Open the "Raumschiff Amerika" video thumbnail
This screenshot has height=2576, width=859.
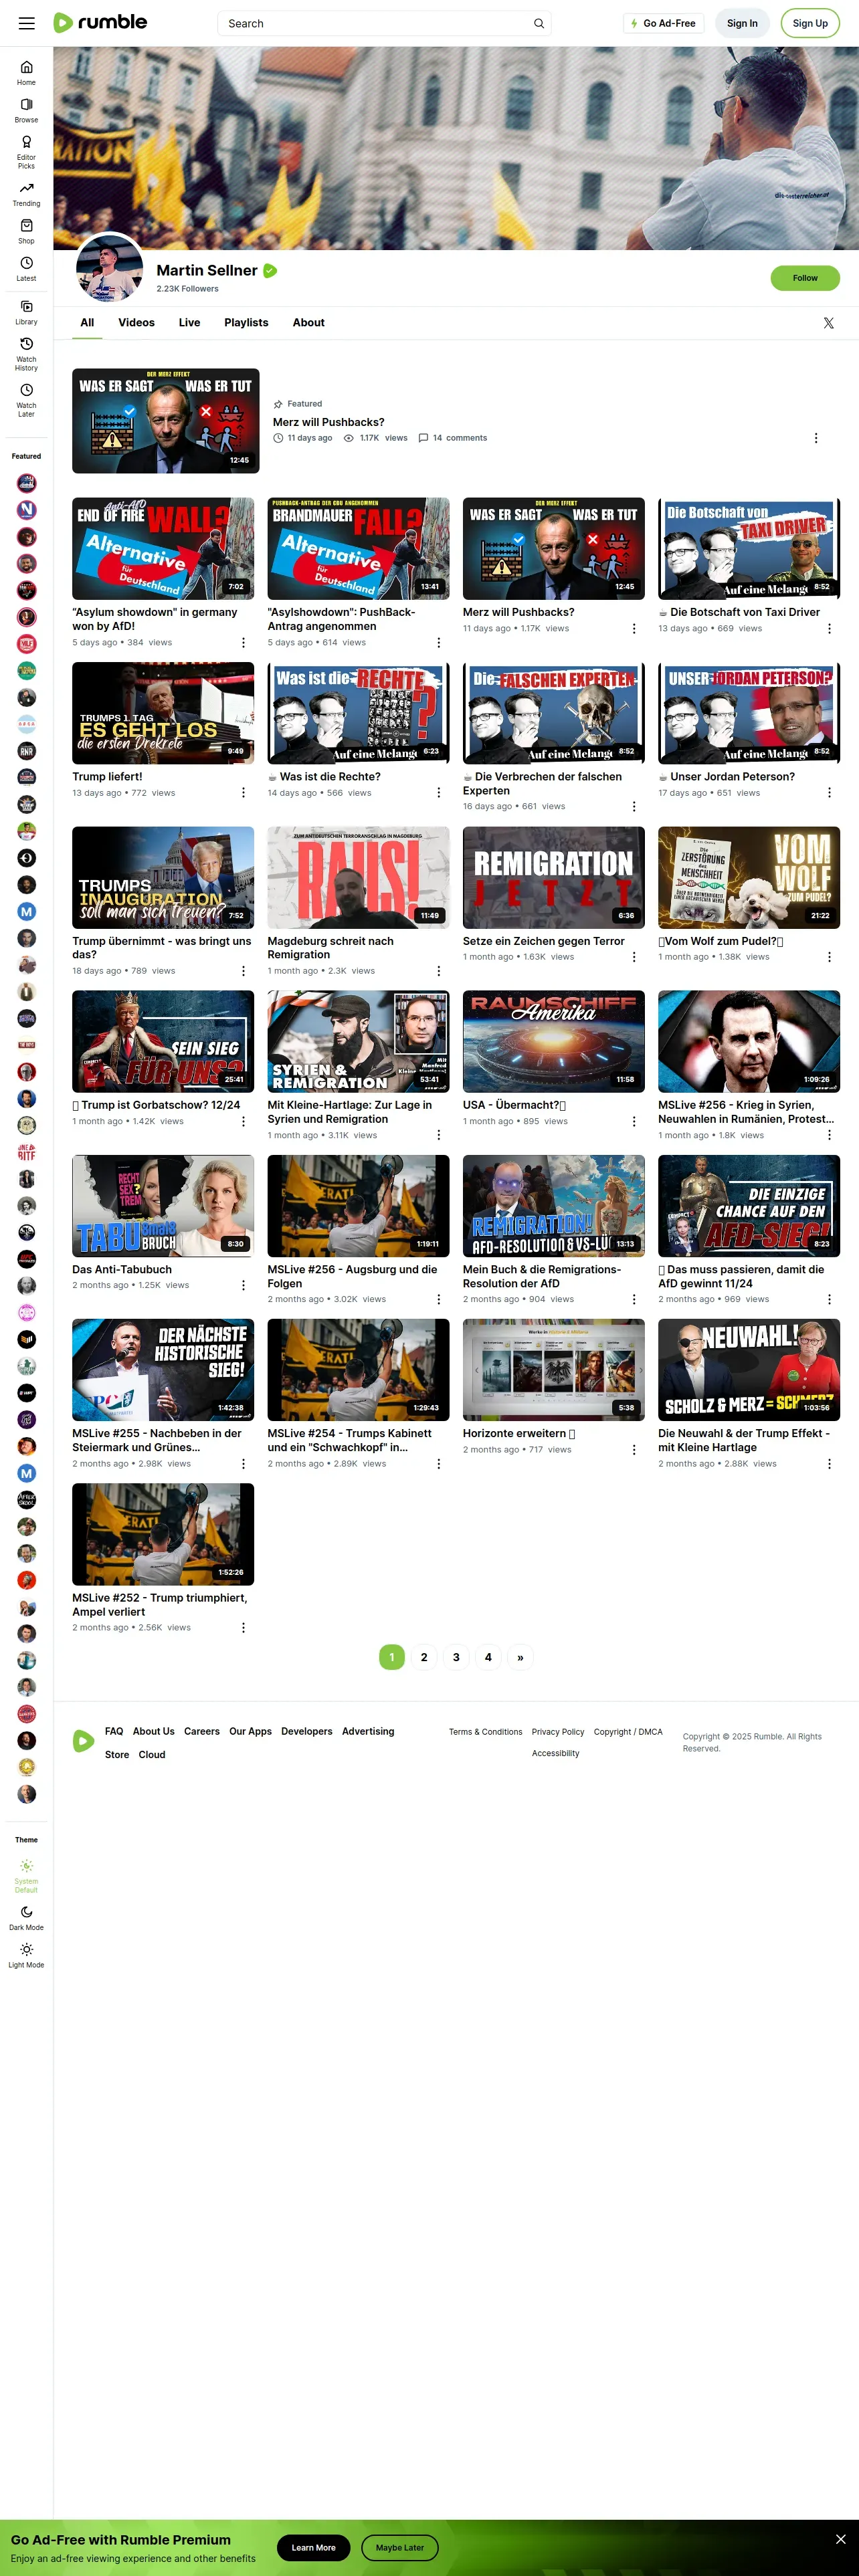tap(553, 1041)
